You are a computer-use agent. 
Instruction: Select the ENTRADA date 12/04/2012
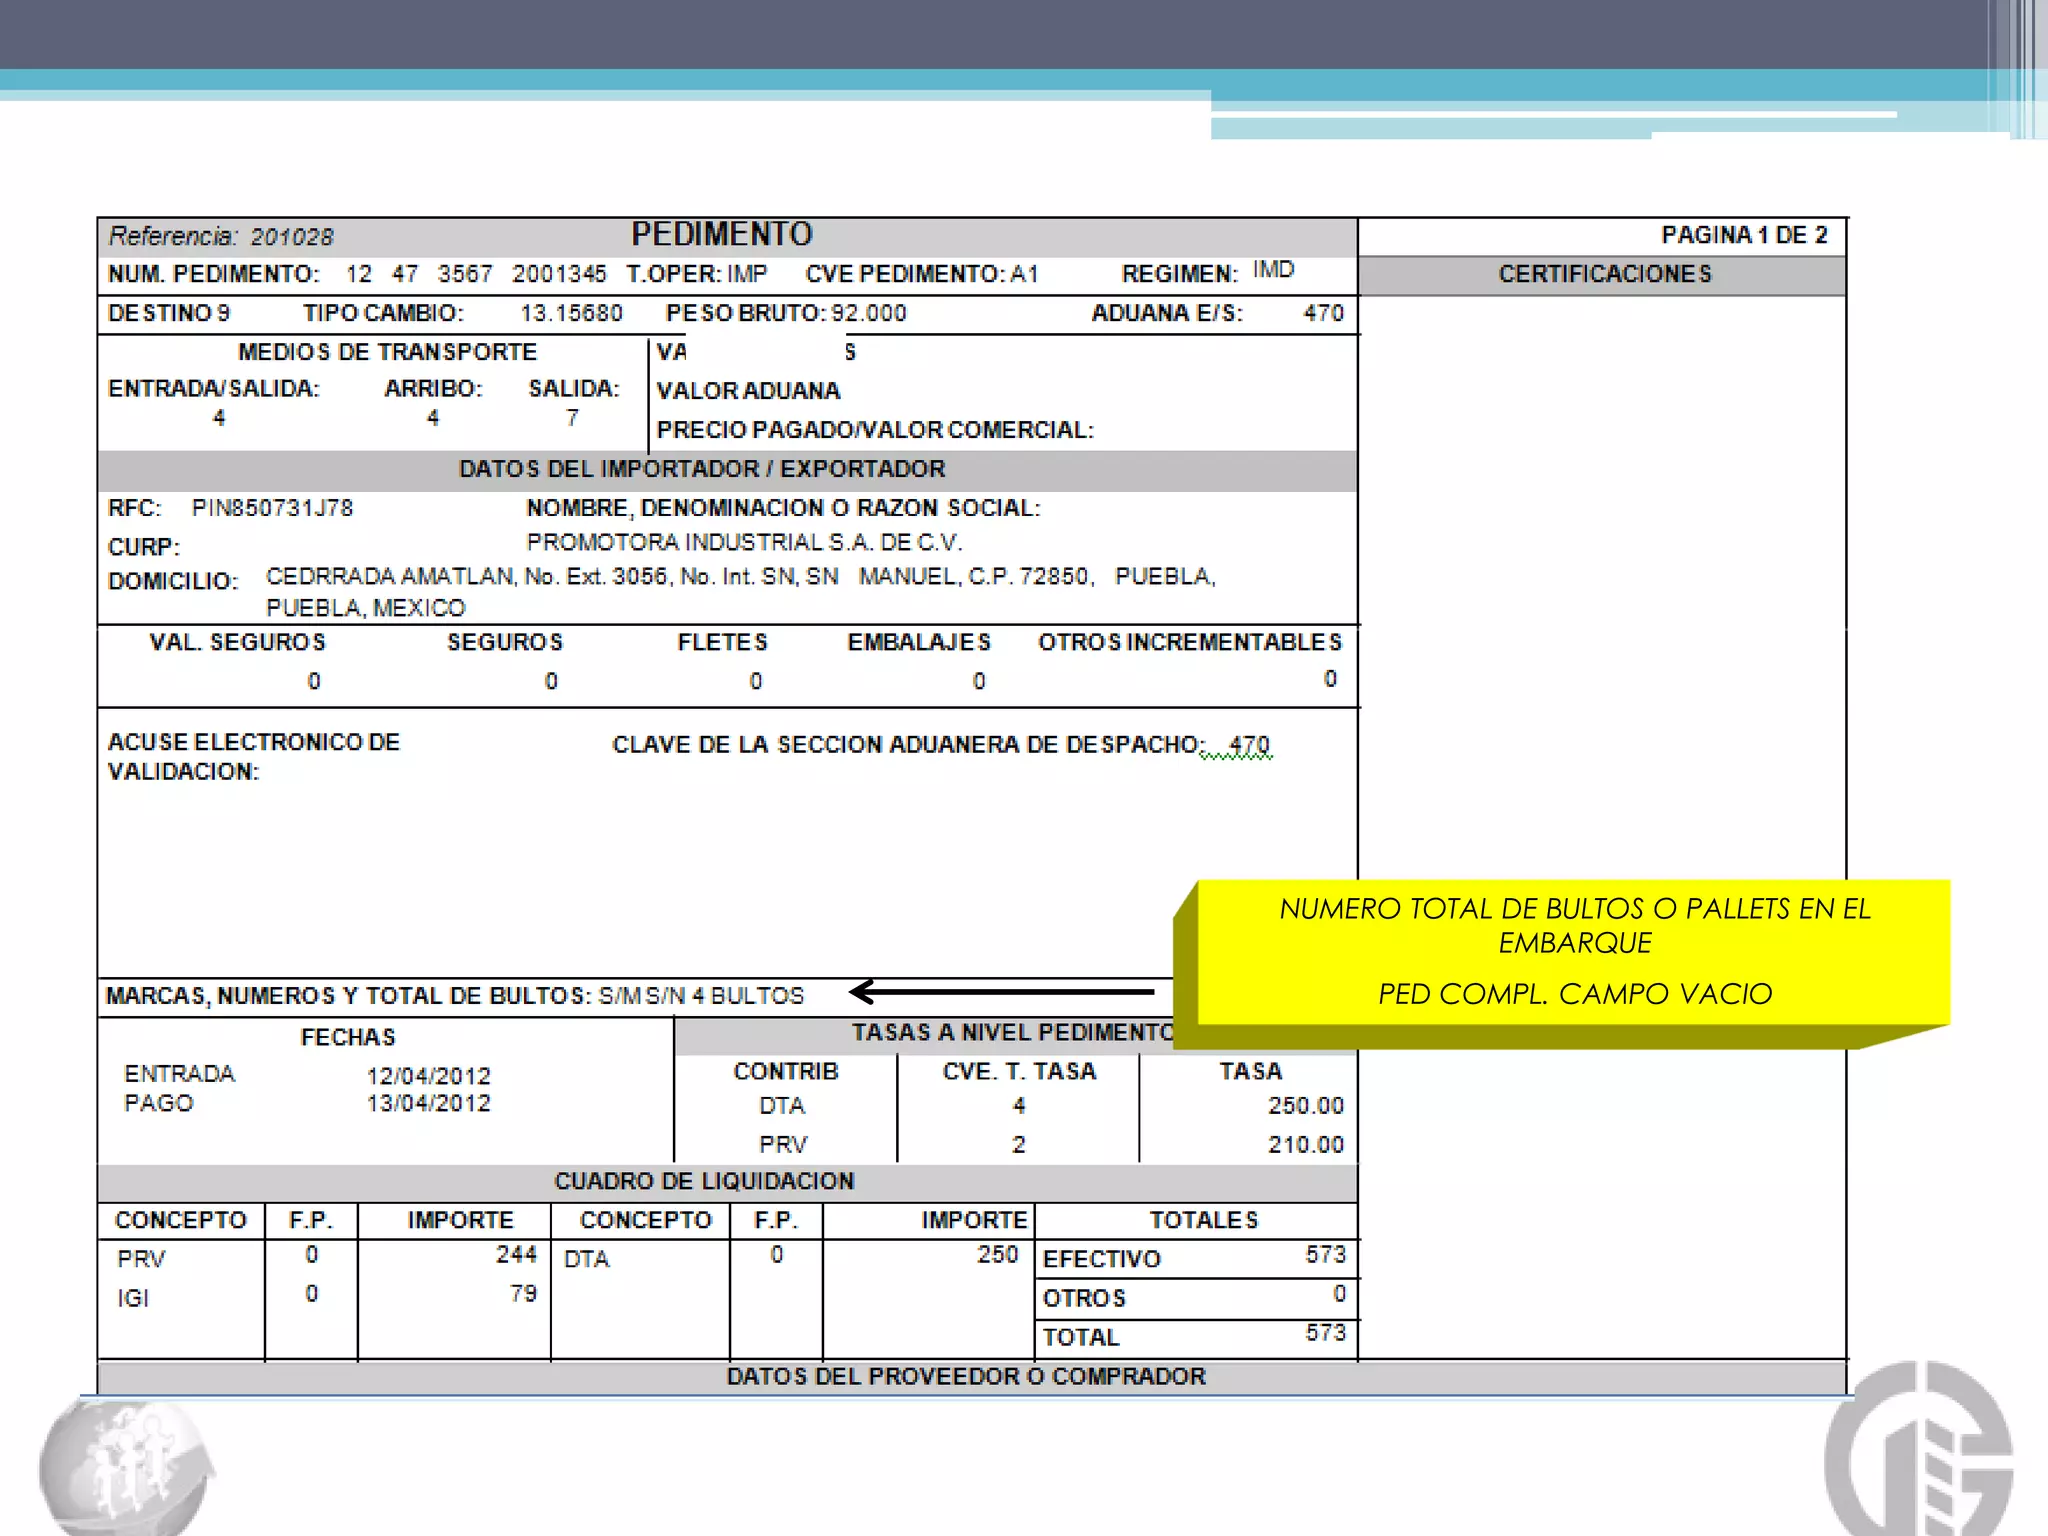point(428,1076)
